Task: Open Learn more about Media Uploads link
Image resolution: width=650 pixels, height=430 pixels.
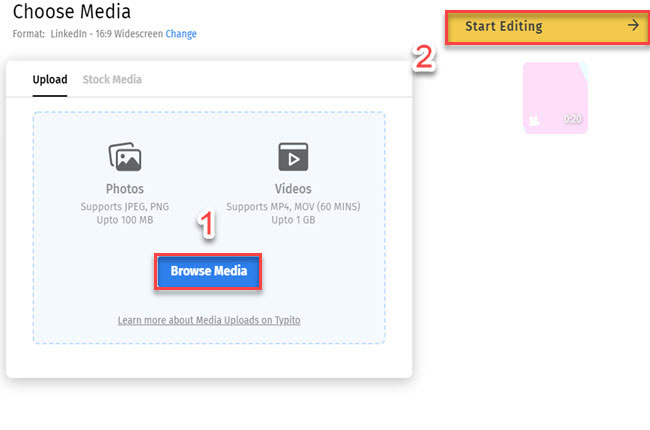Action: 209,320
